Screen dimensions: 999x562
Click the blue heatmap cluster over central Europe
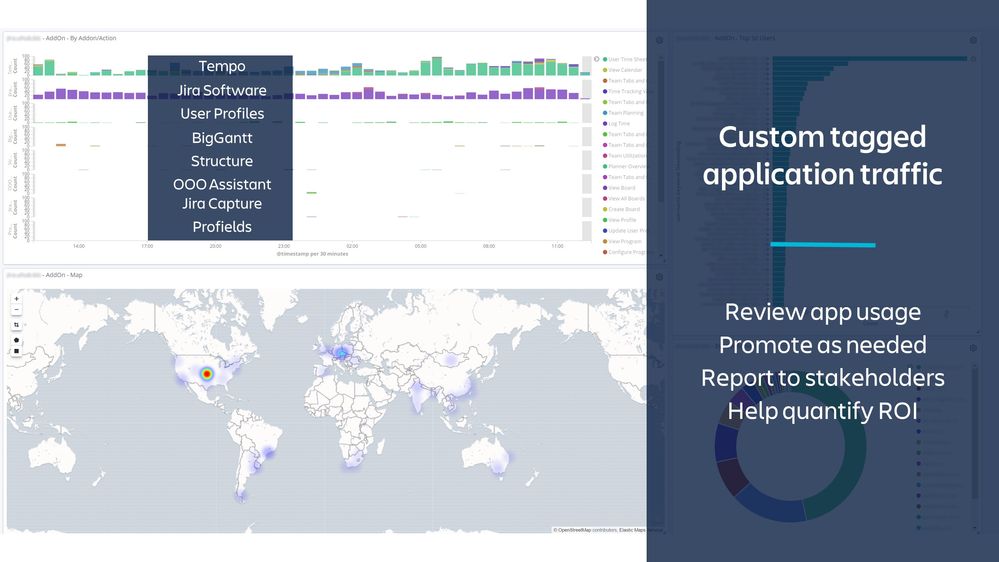click(342, 353)
